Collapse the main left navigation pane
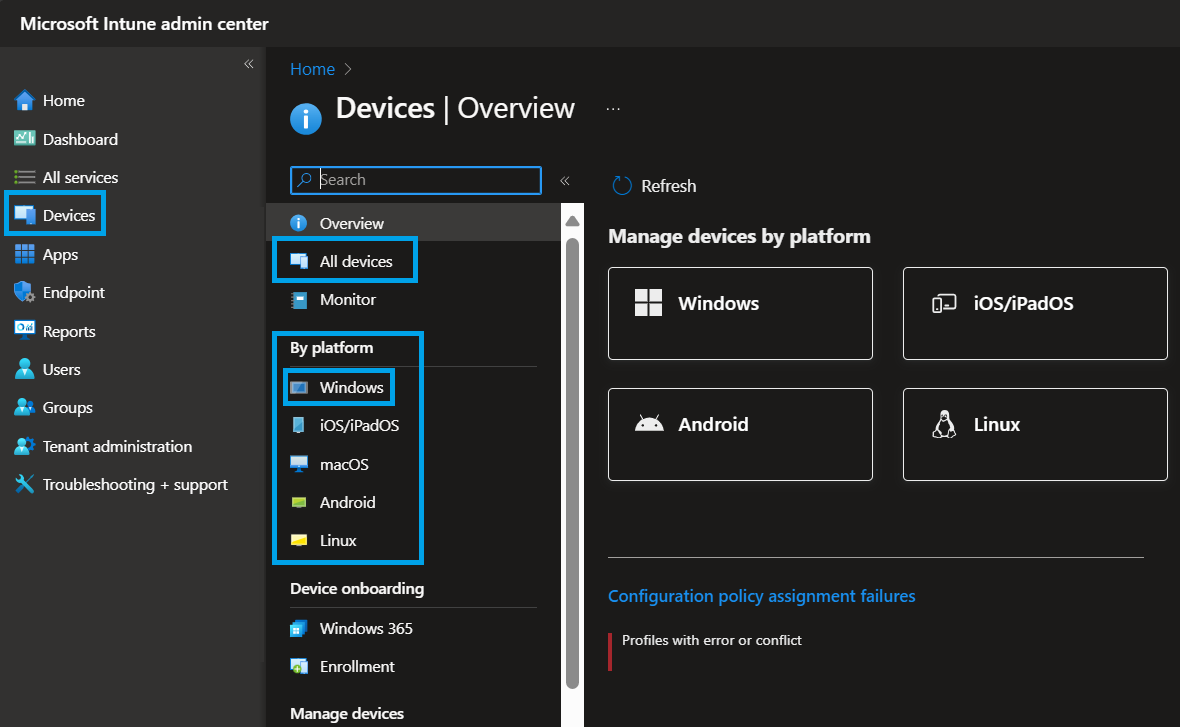 click(249, 64)
